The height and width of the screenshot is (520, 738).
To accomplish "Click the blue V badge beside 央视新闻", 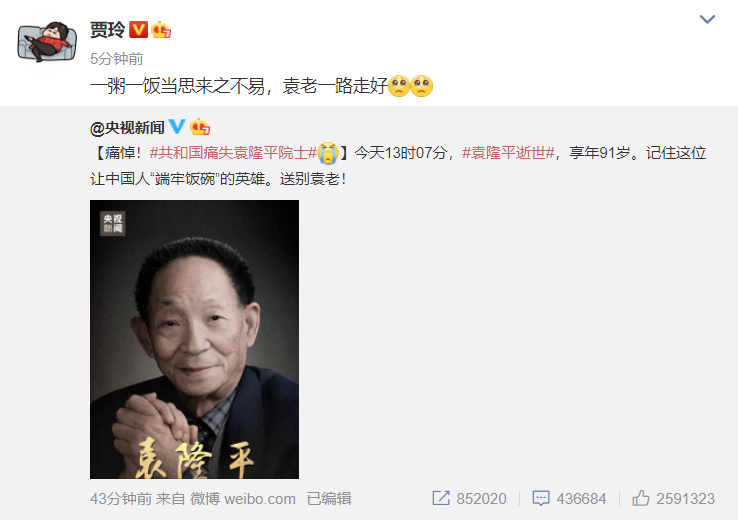I will [177, 126].
